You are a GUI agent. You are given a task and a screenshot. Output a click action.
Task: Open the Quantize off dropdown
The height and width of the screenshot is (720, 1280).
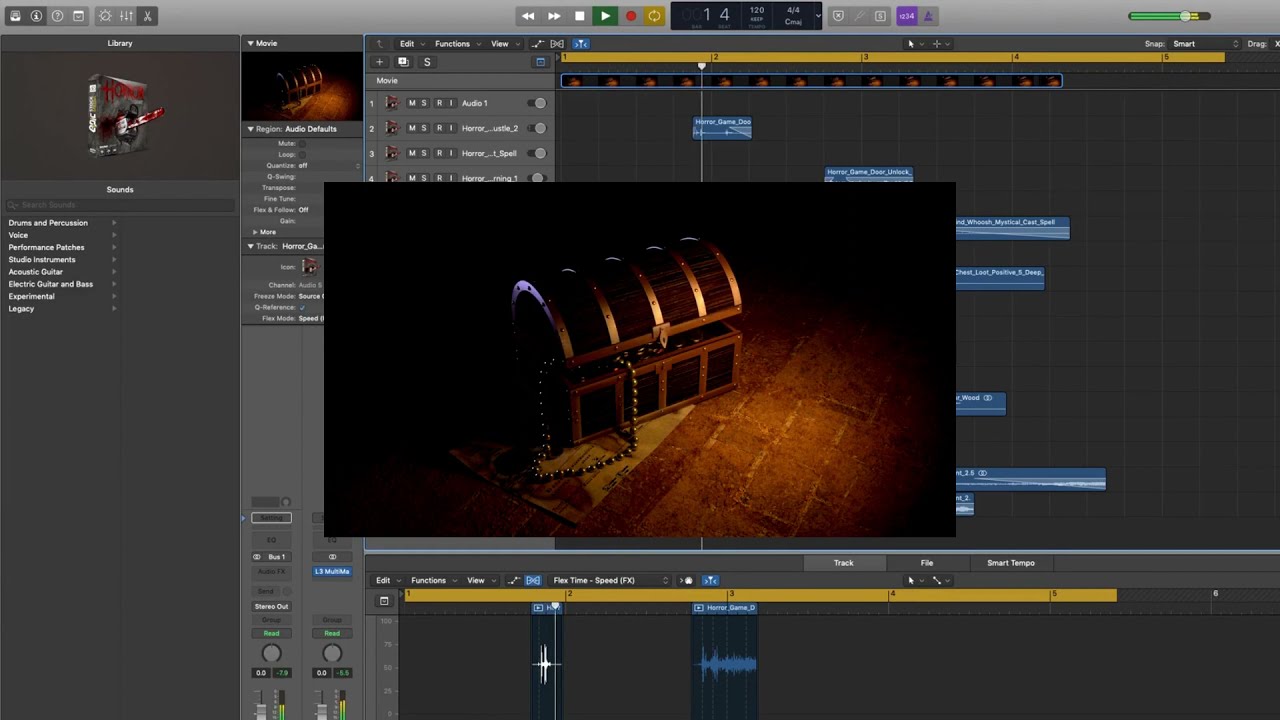tap(328, 165)
